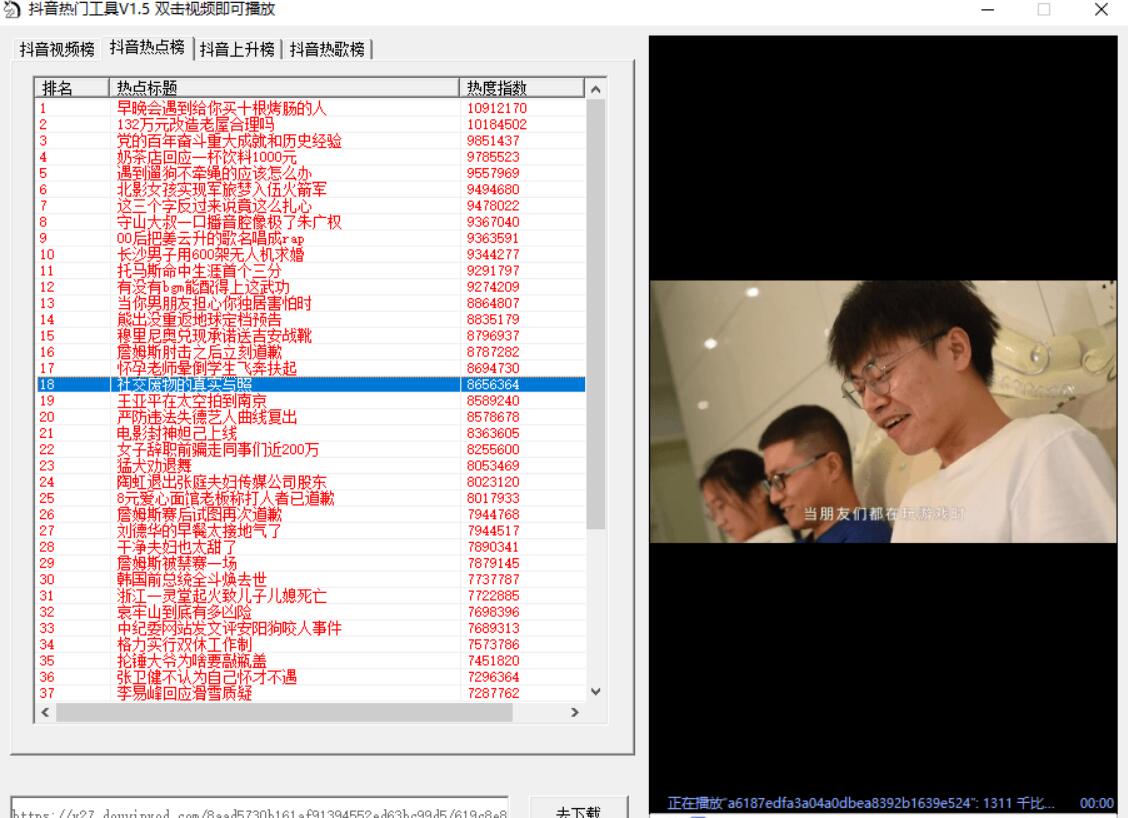Select row 干净夫妇也太甜了

tap(311, 547)
